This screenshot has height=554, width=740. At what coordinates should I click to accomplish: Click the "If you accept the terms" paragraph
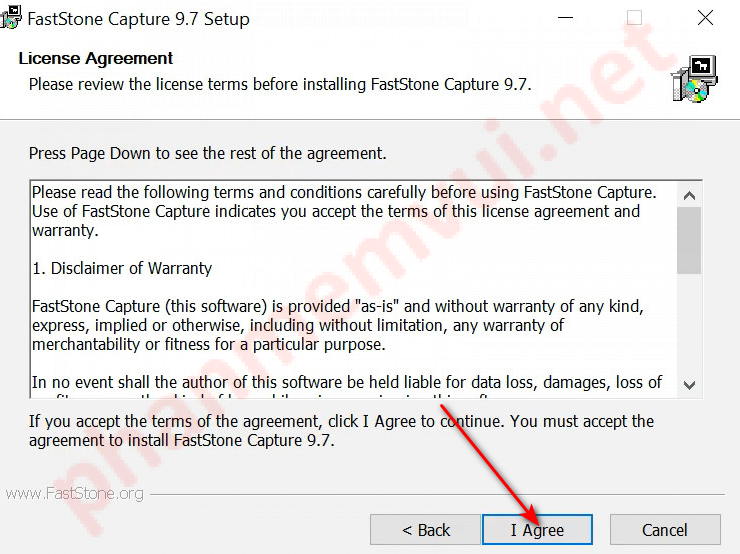click(341, 430)
